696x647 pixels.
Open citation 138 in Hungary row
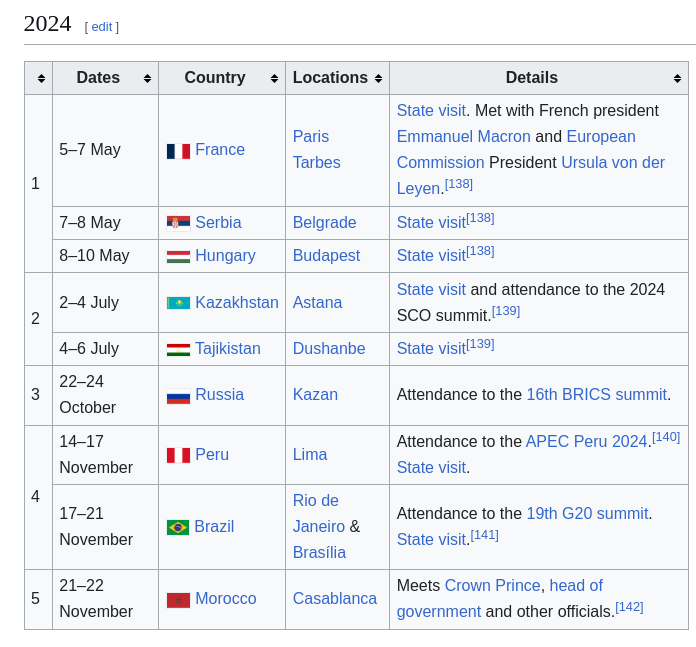pos(480,252)
